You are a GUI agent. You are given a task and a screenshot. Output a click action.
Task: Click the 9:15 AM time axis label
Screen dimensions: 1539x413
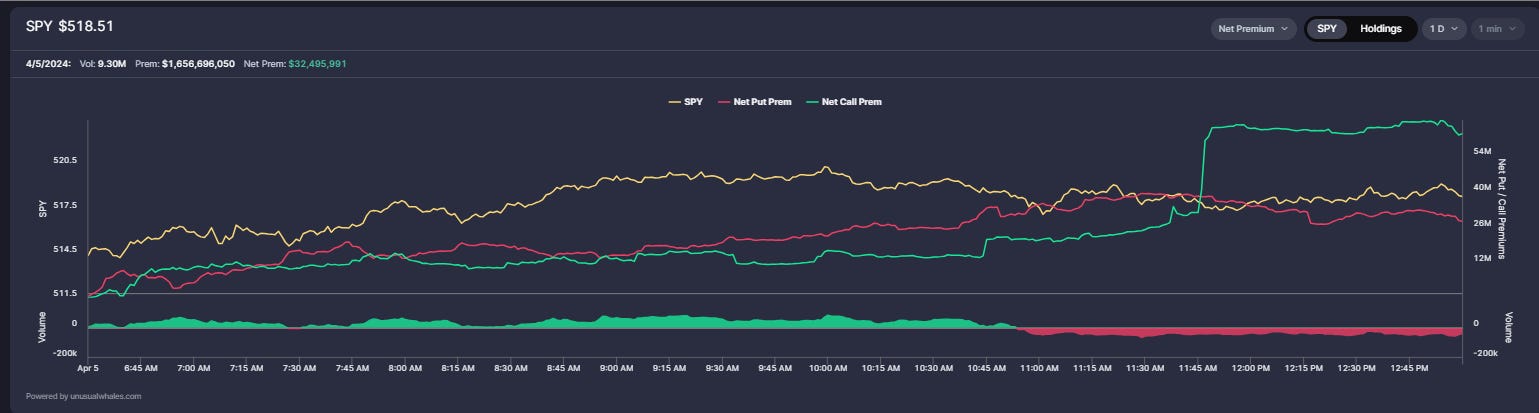click(668, 368)
